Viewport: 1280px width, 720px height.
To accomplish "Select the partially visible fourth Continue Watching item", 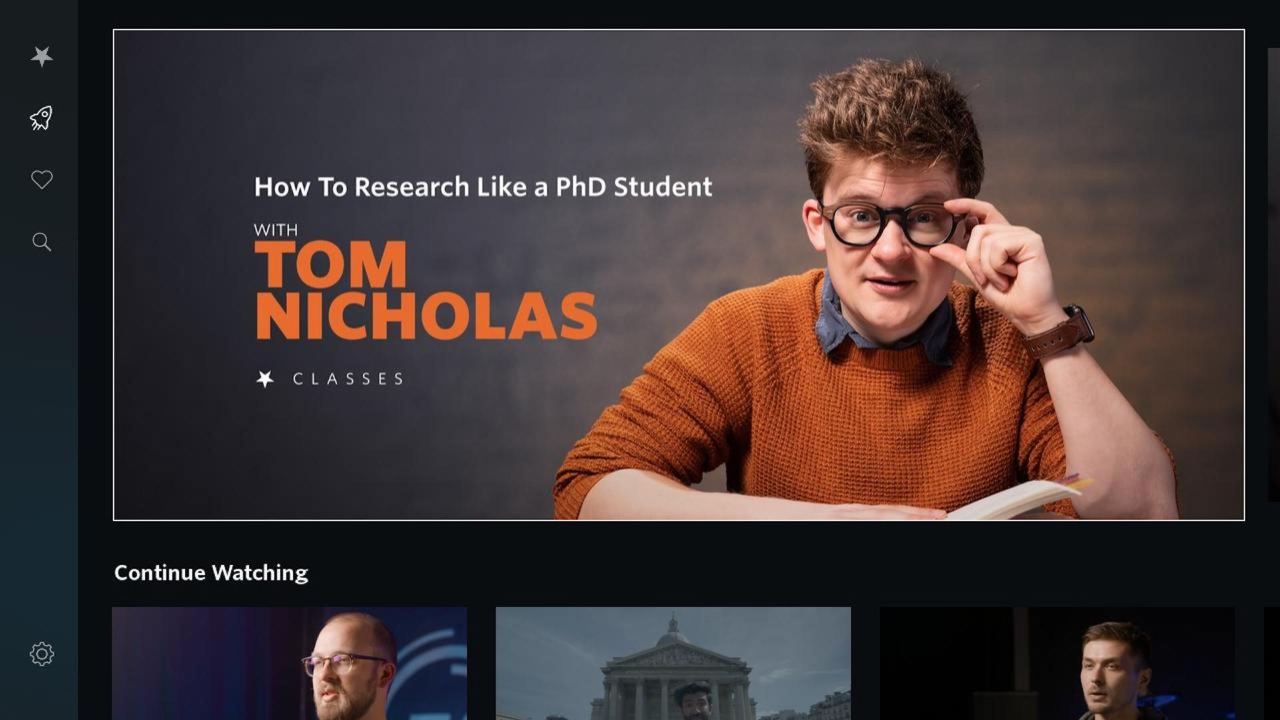I will [1272, 663].
